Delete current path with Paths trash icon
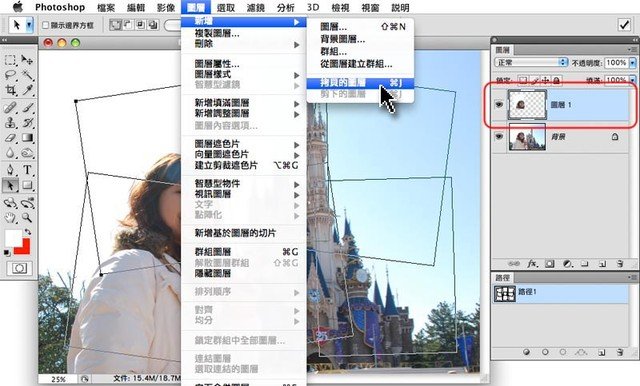 620,352
